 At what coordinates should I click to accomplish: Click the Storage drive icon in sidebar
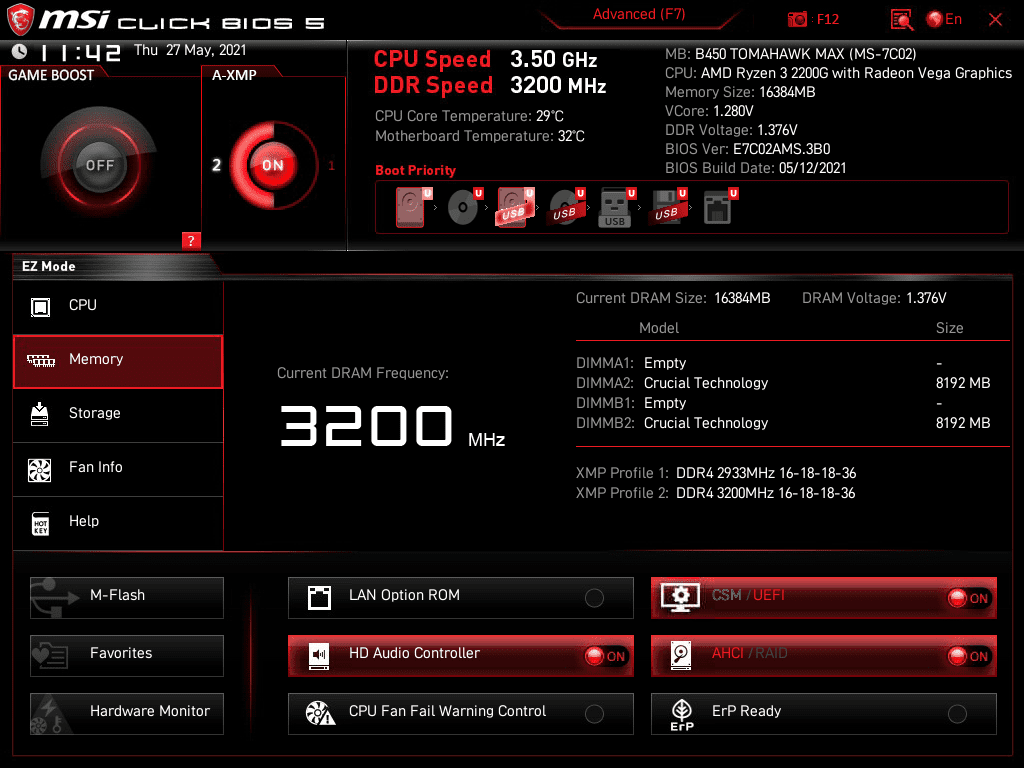[x=39, y=414]
